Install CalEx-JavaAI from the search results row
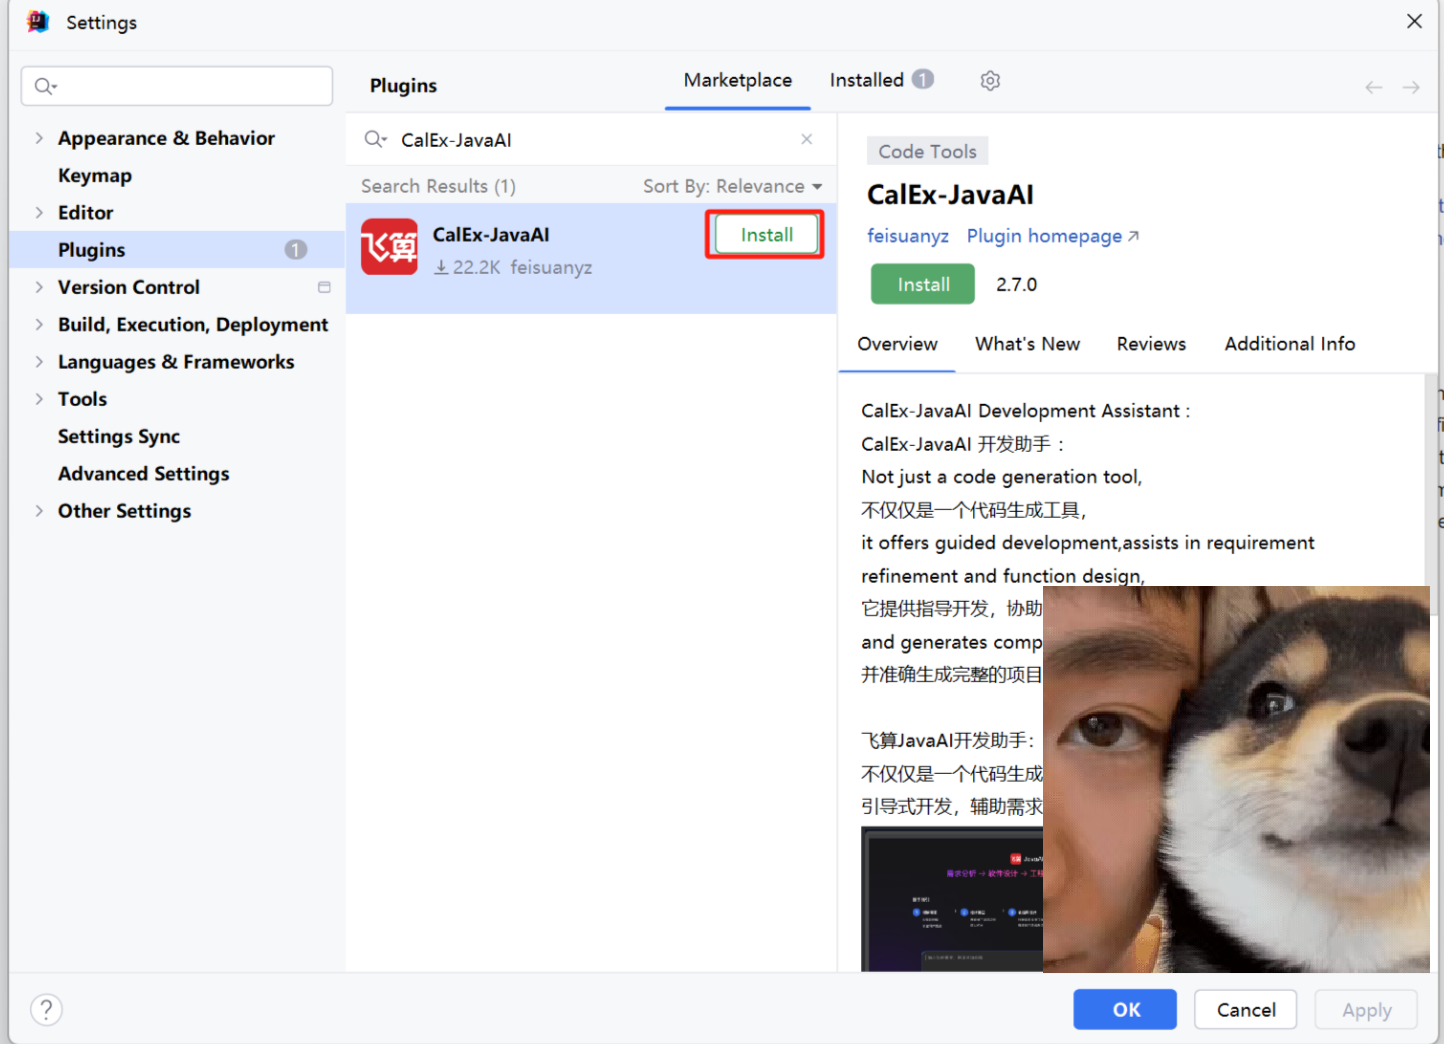The height and width of the screenshot is (1044, 1444). tap(767, 235)
